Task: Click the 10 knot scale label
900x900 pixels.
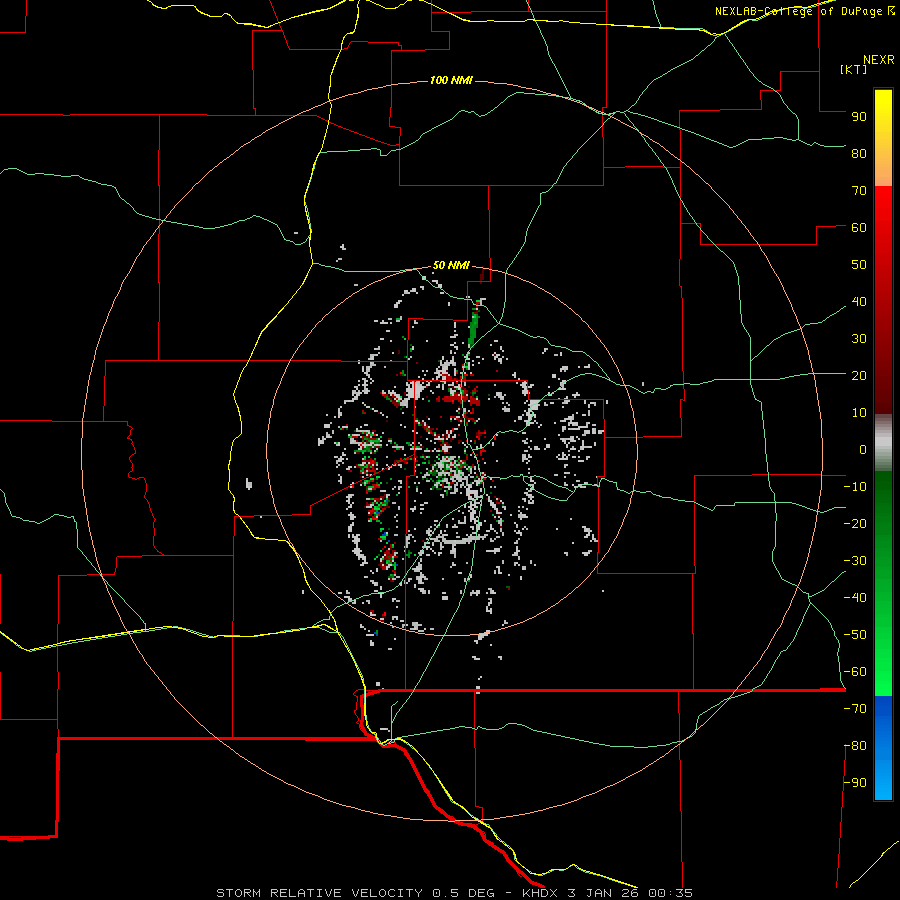Action: click(x=859, y=413)
